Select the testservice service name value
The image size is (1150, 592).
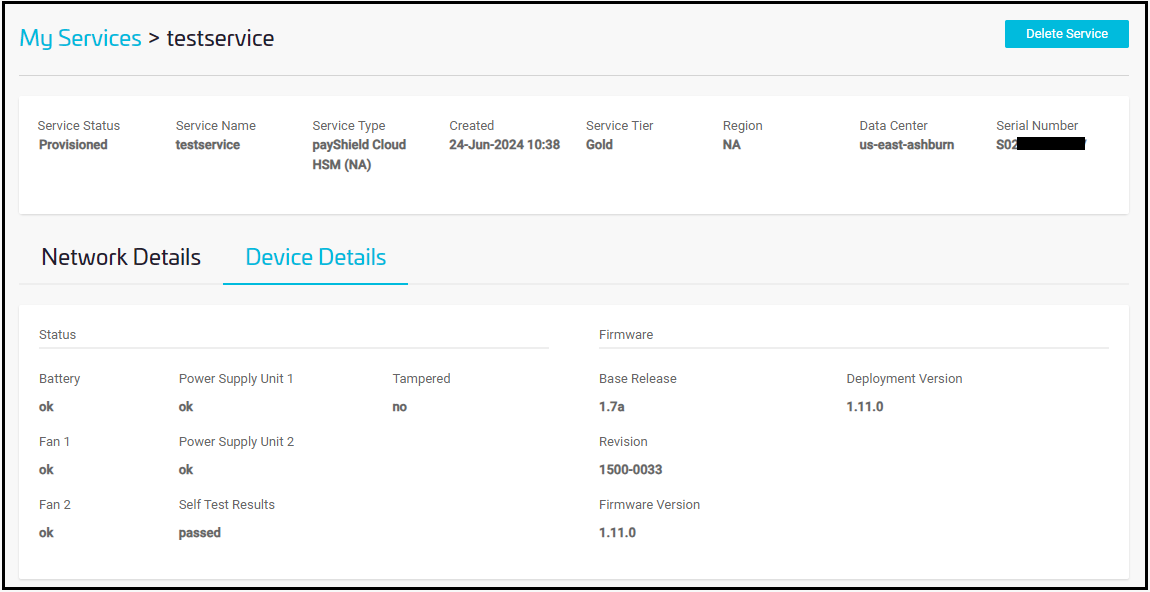[x=208, y=145]
